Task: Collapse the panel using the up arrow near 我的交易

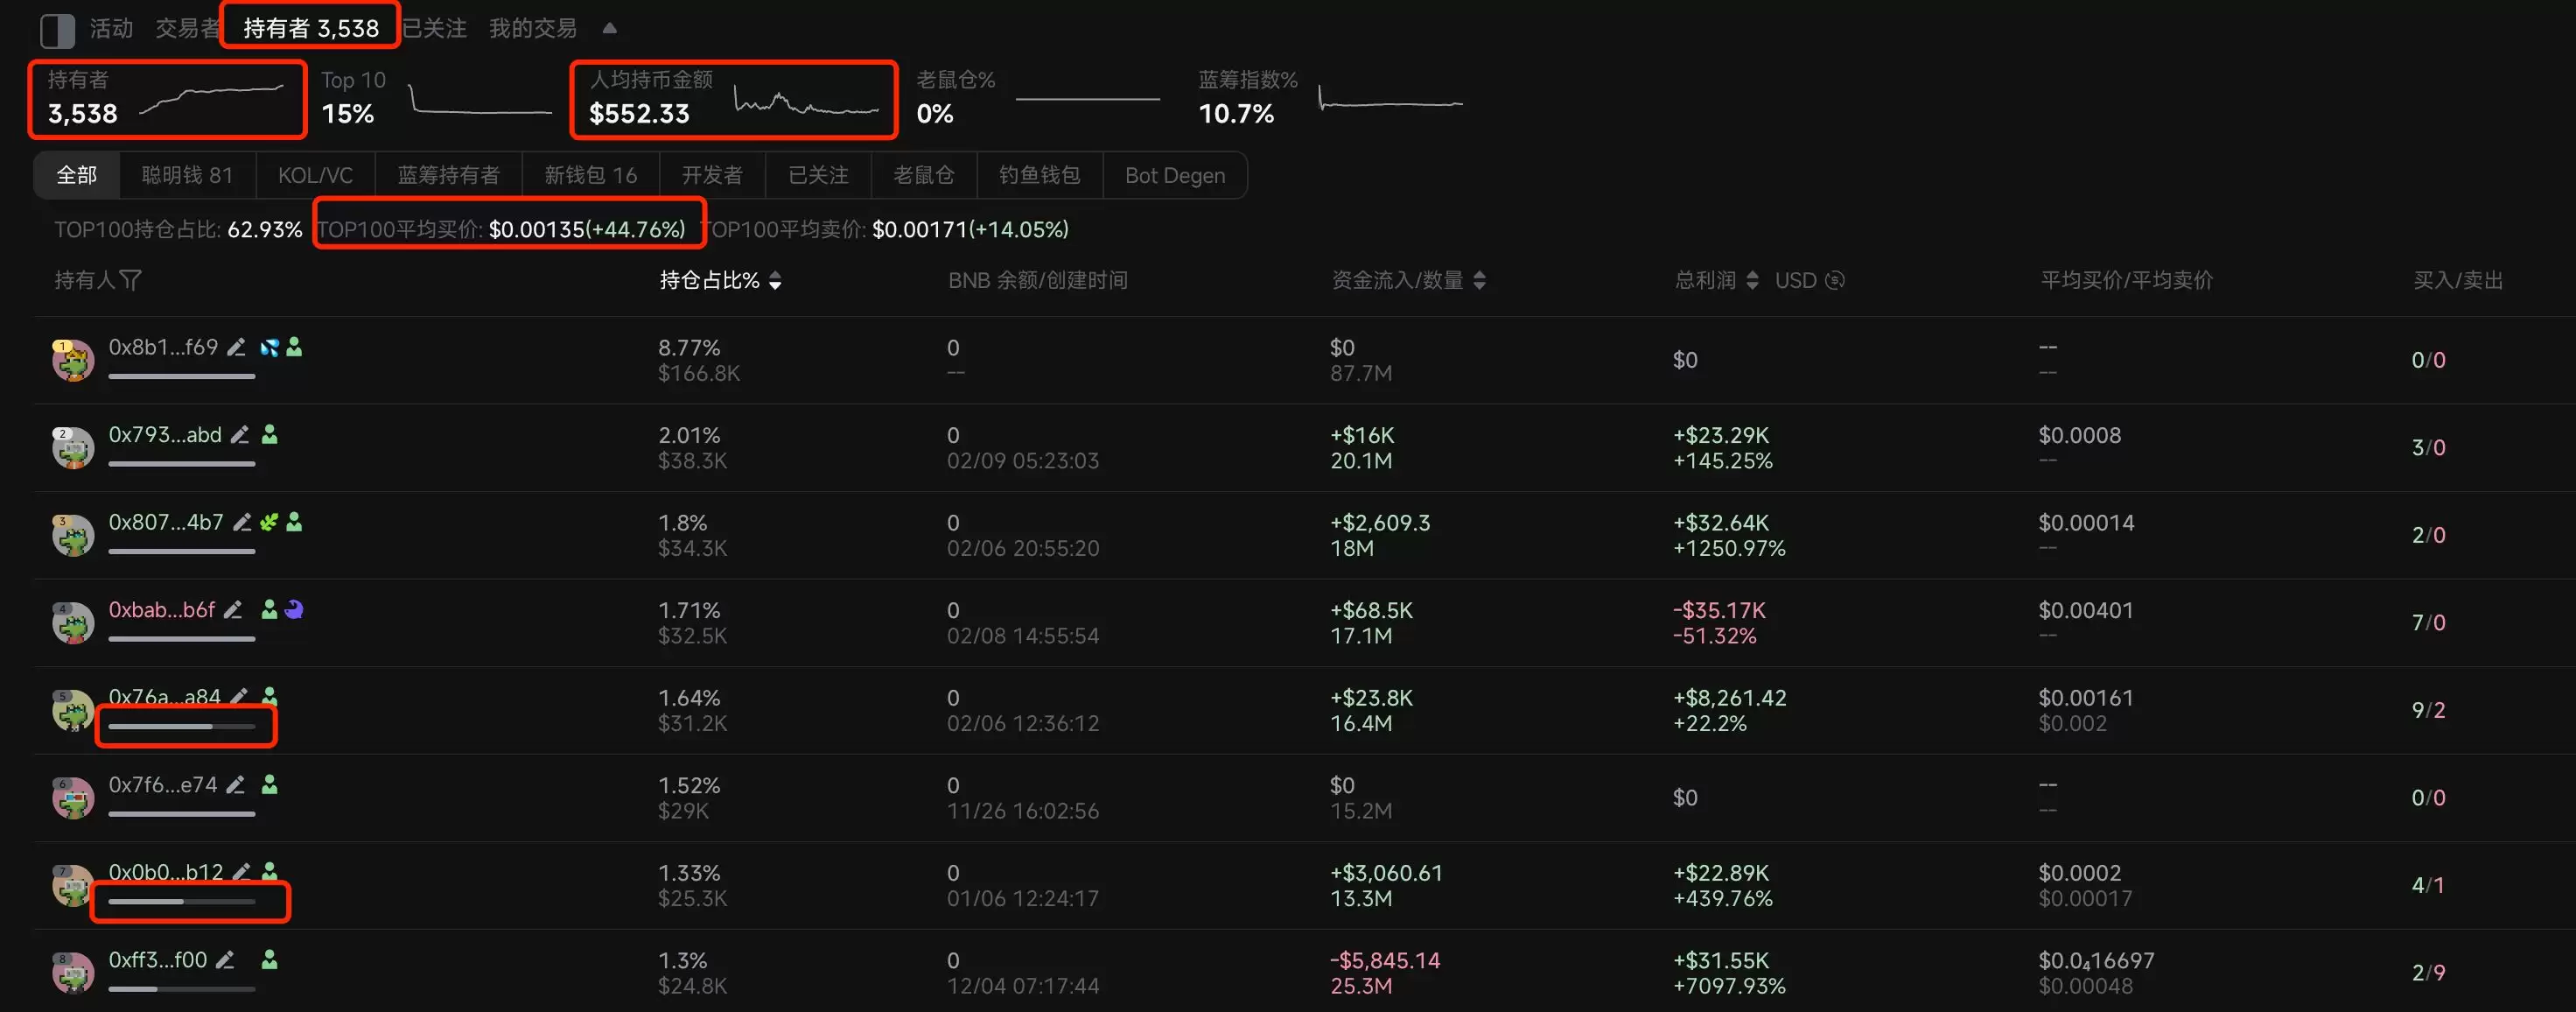Action: pos(609,28)
